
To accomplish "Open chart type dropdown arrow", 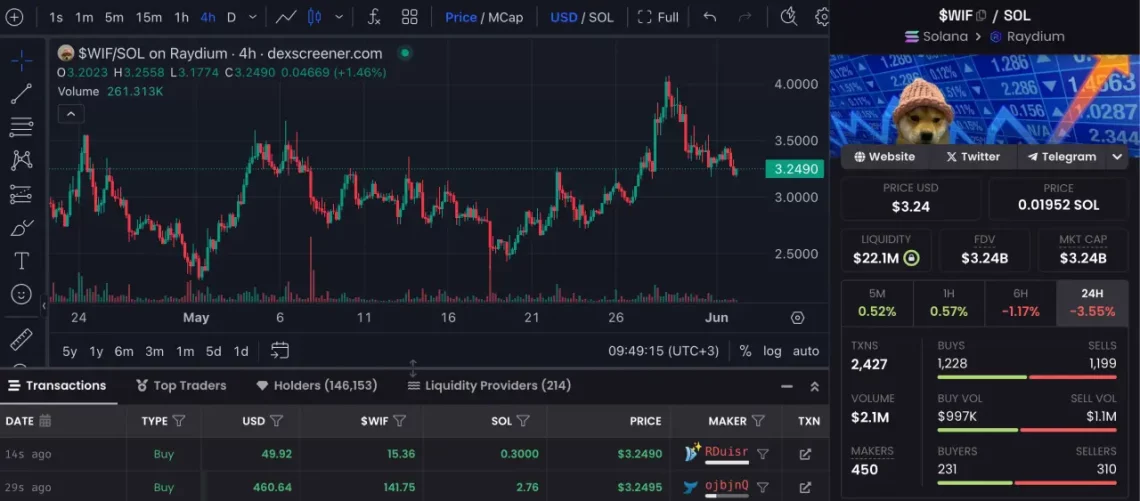I will pyautogui.click(x=339, y=17).
